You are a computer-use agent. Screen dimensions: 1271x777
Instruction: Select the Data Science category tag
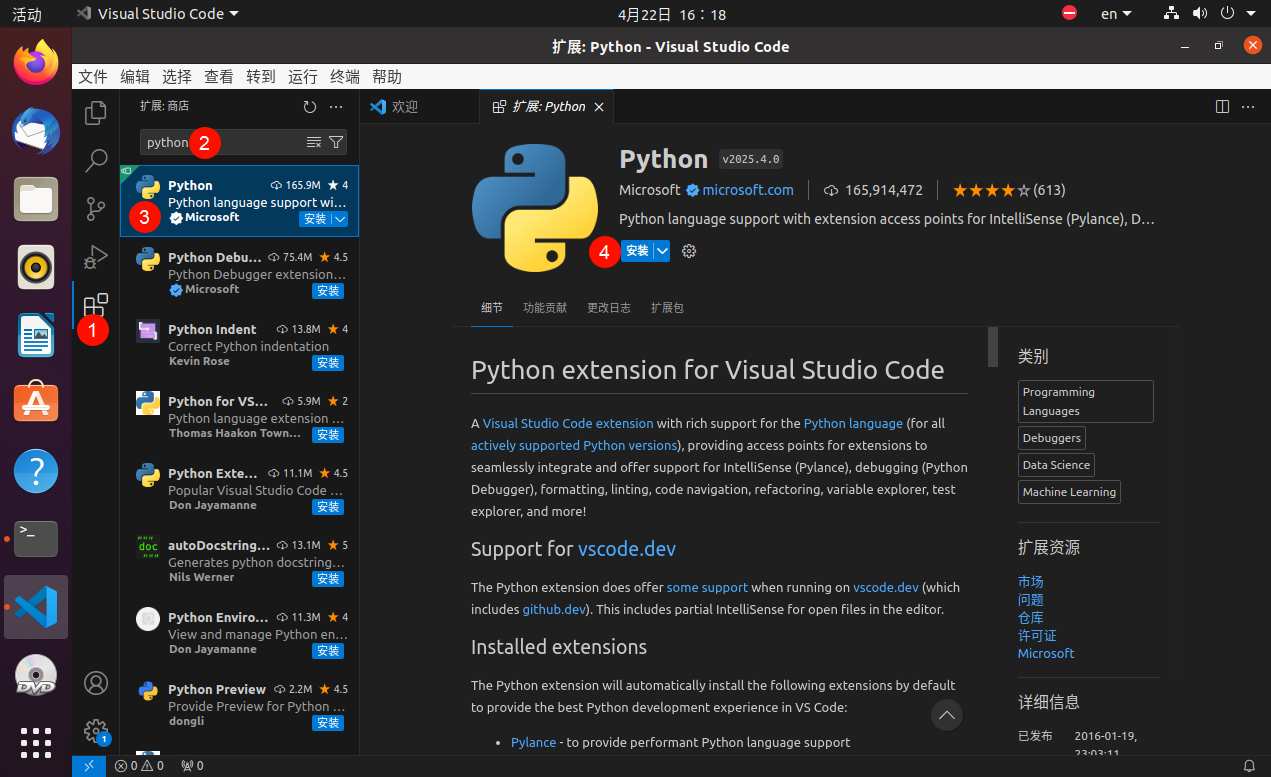[1056, 465]
